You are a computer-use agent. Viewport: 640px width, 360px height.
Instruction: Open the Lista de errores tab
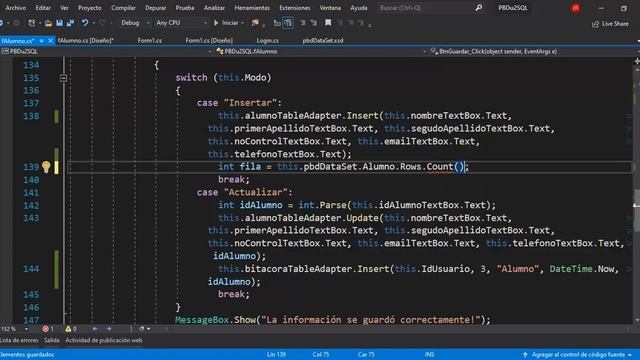(19, 340)
